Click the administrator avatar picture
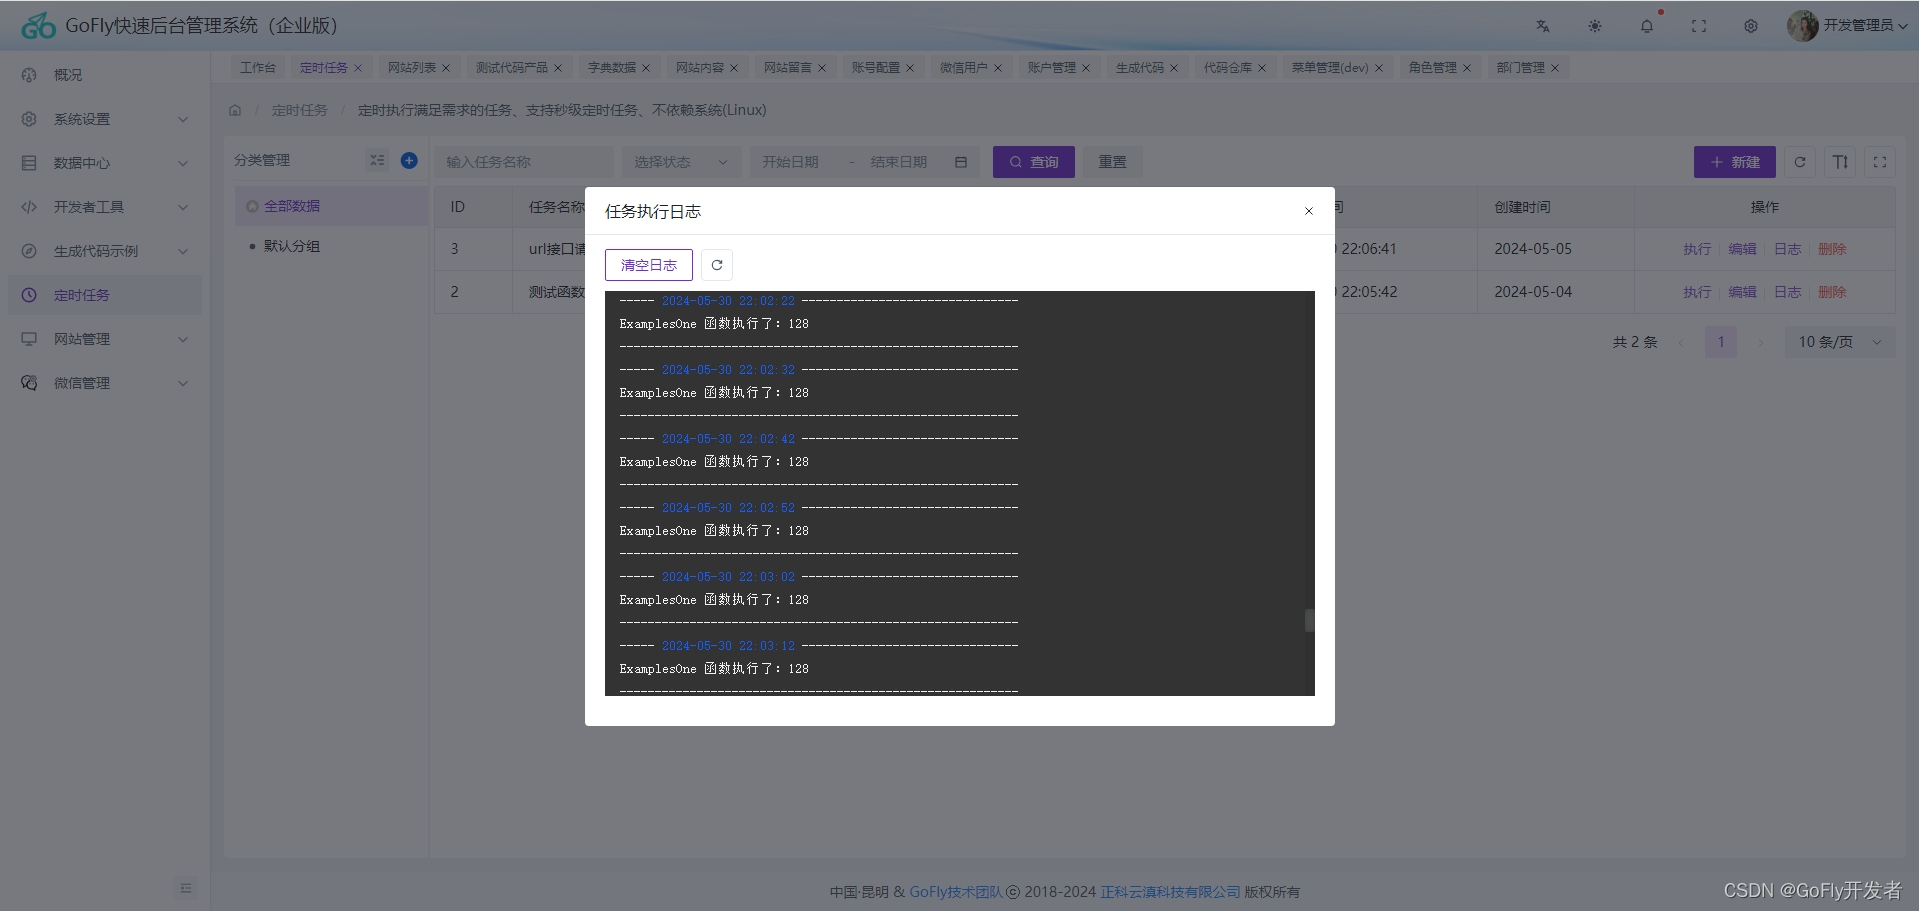Viewport: 1919px width, 911px height. click(1802, 26)
